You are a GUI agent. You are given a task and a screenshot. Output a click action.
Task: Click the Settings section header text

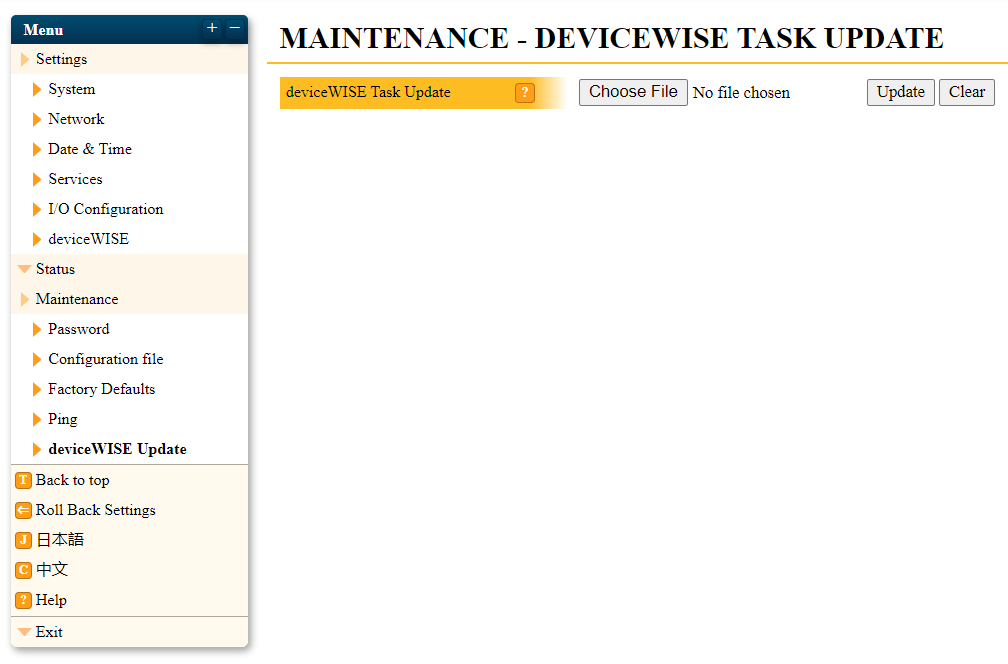[61, 59]
